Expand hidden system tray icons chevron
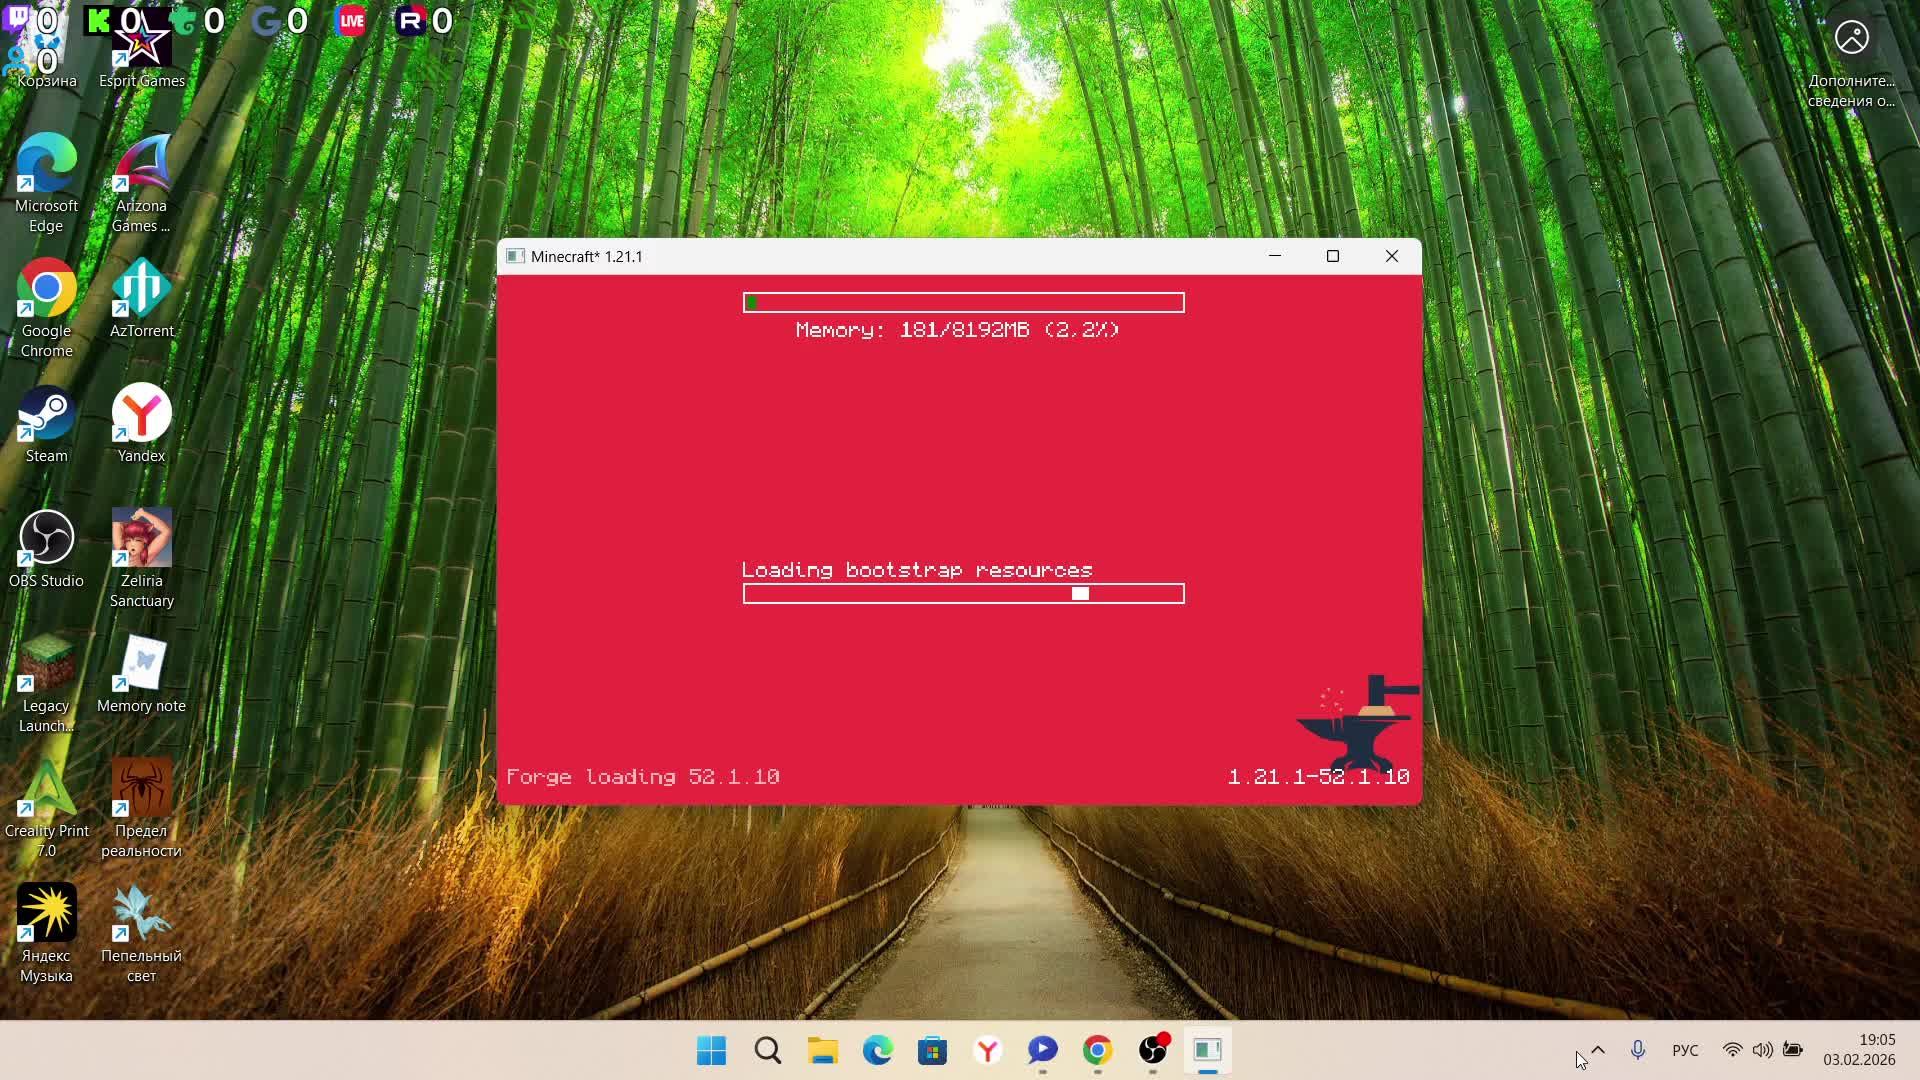The image size is (1920, 1080). pyautogui.click(x=1598, y=1050)
